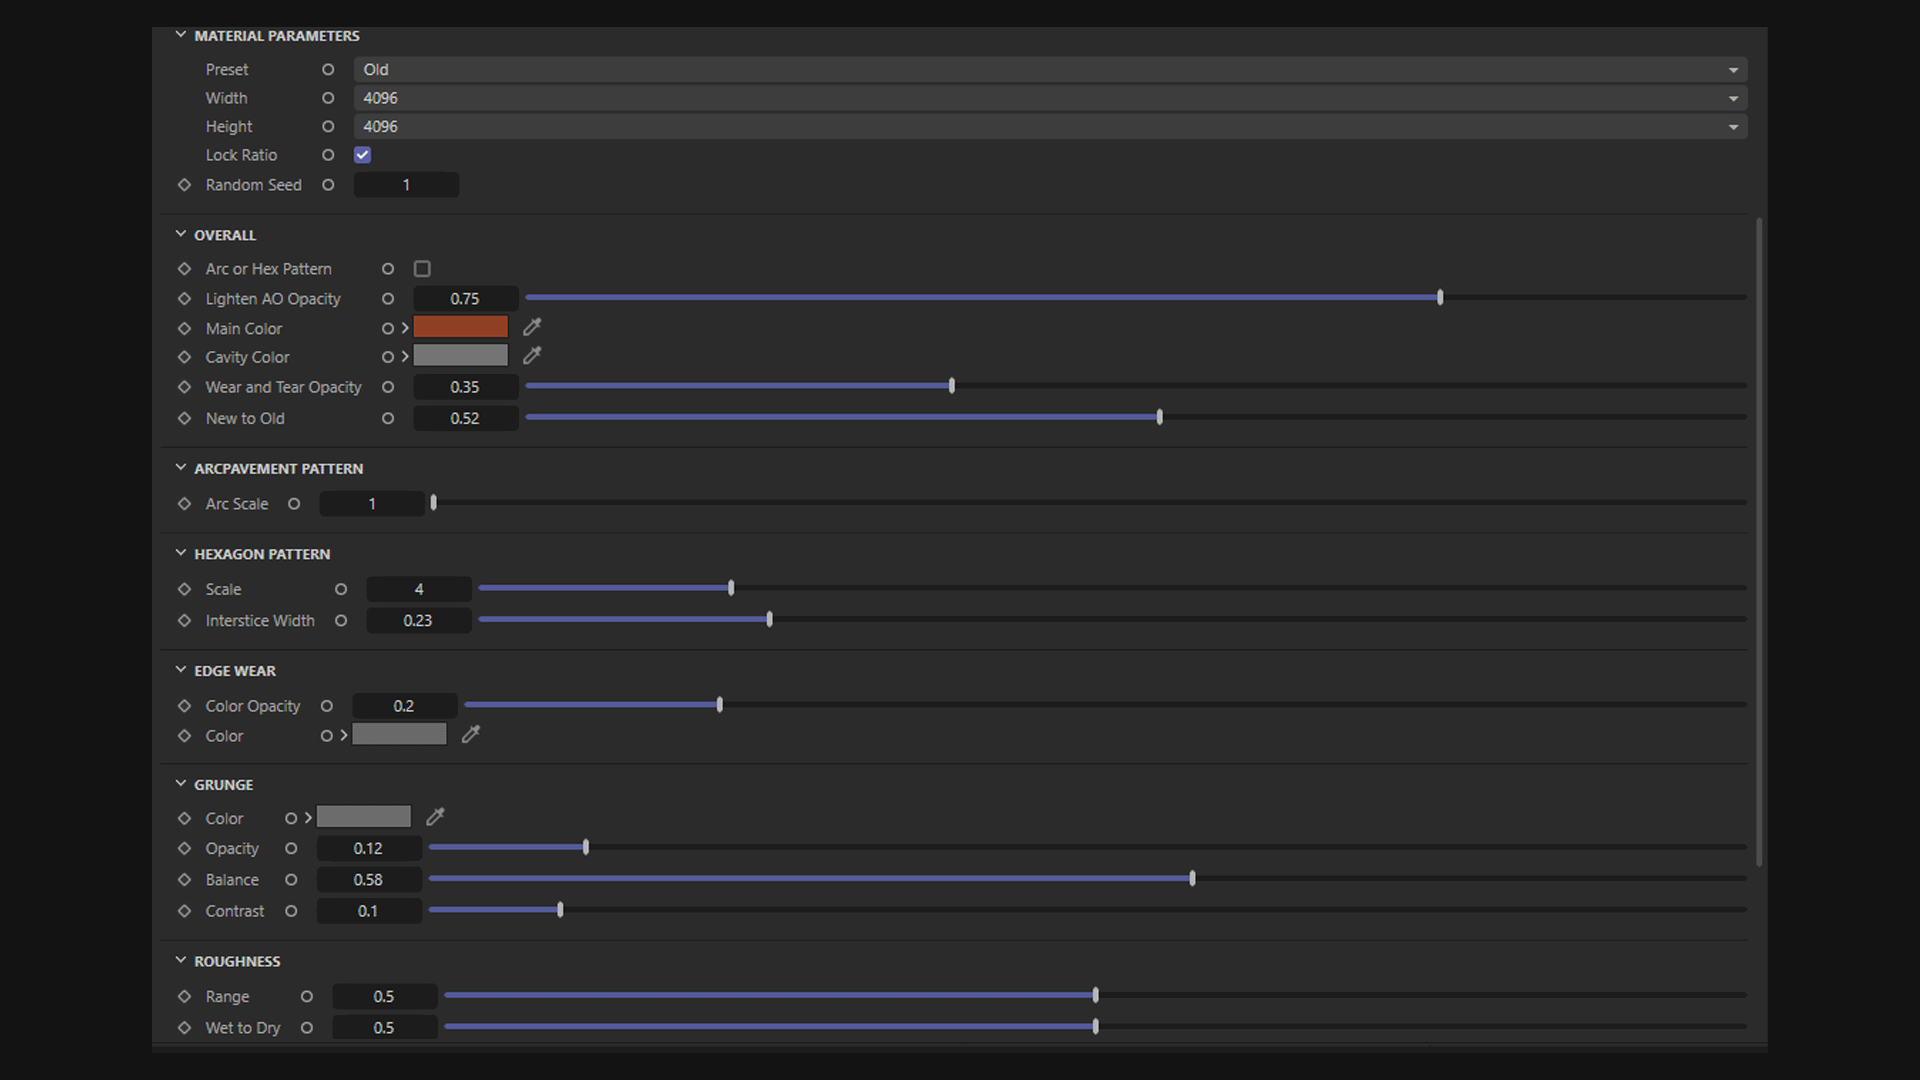Collapse the Hexagon Pattern section

point(181,553)
